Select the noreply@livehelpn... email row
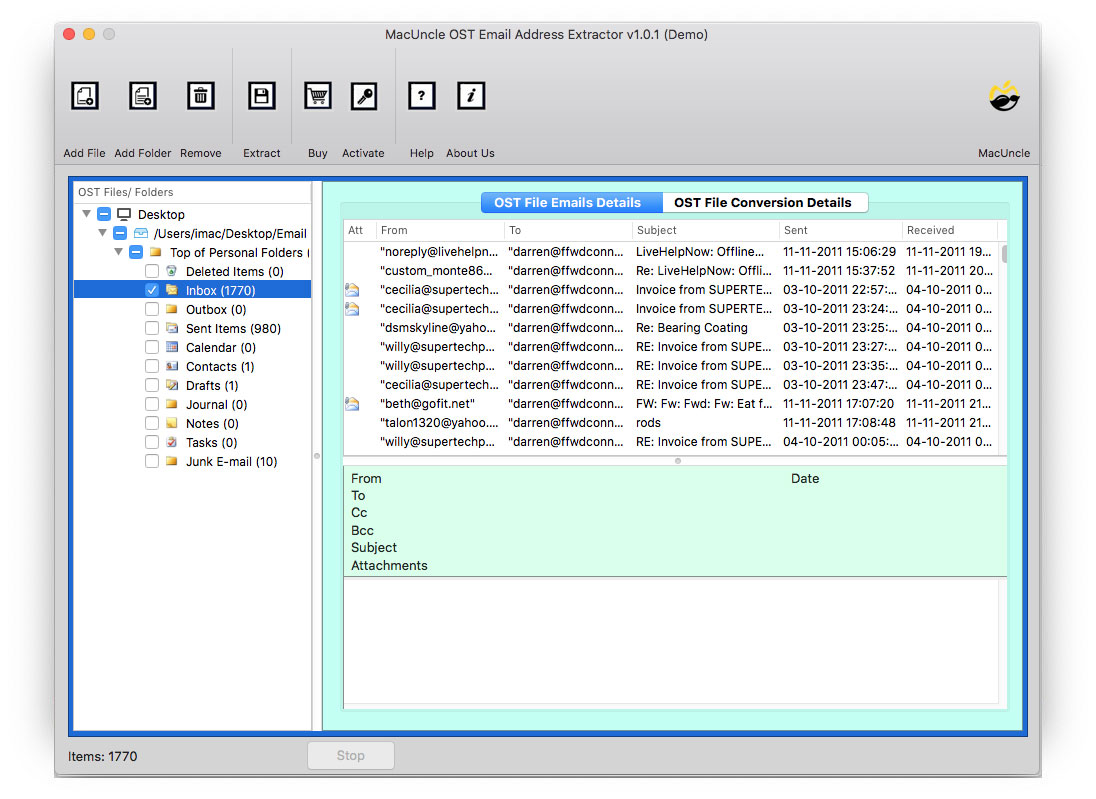This screenshot has width=1096, height=799. tap(670, 252)
